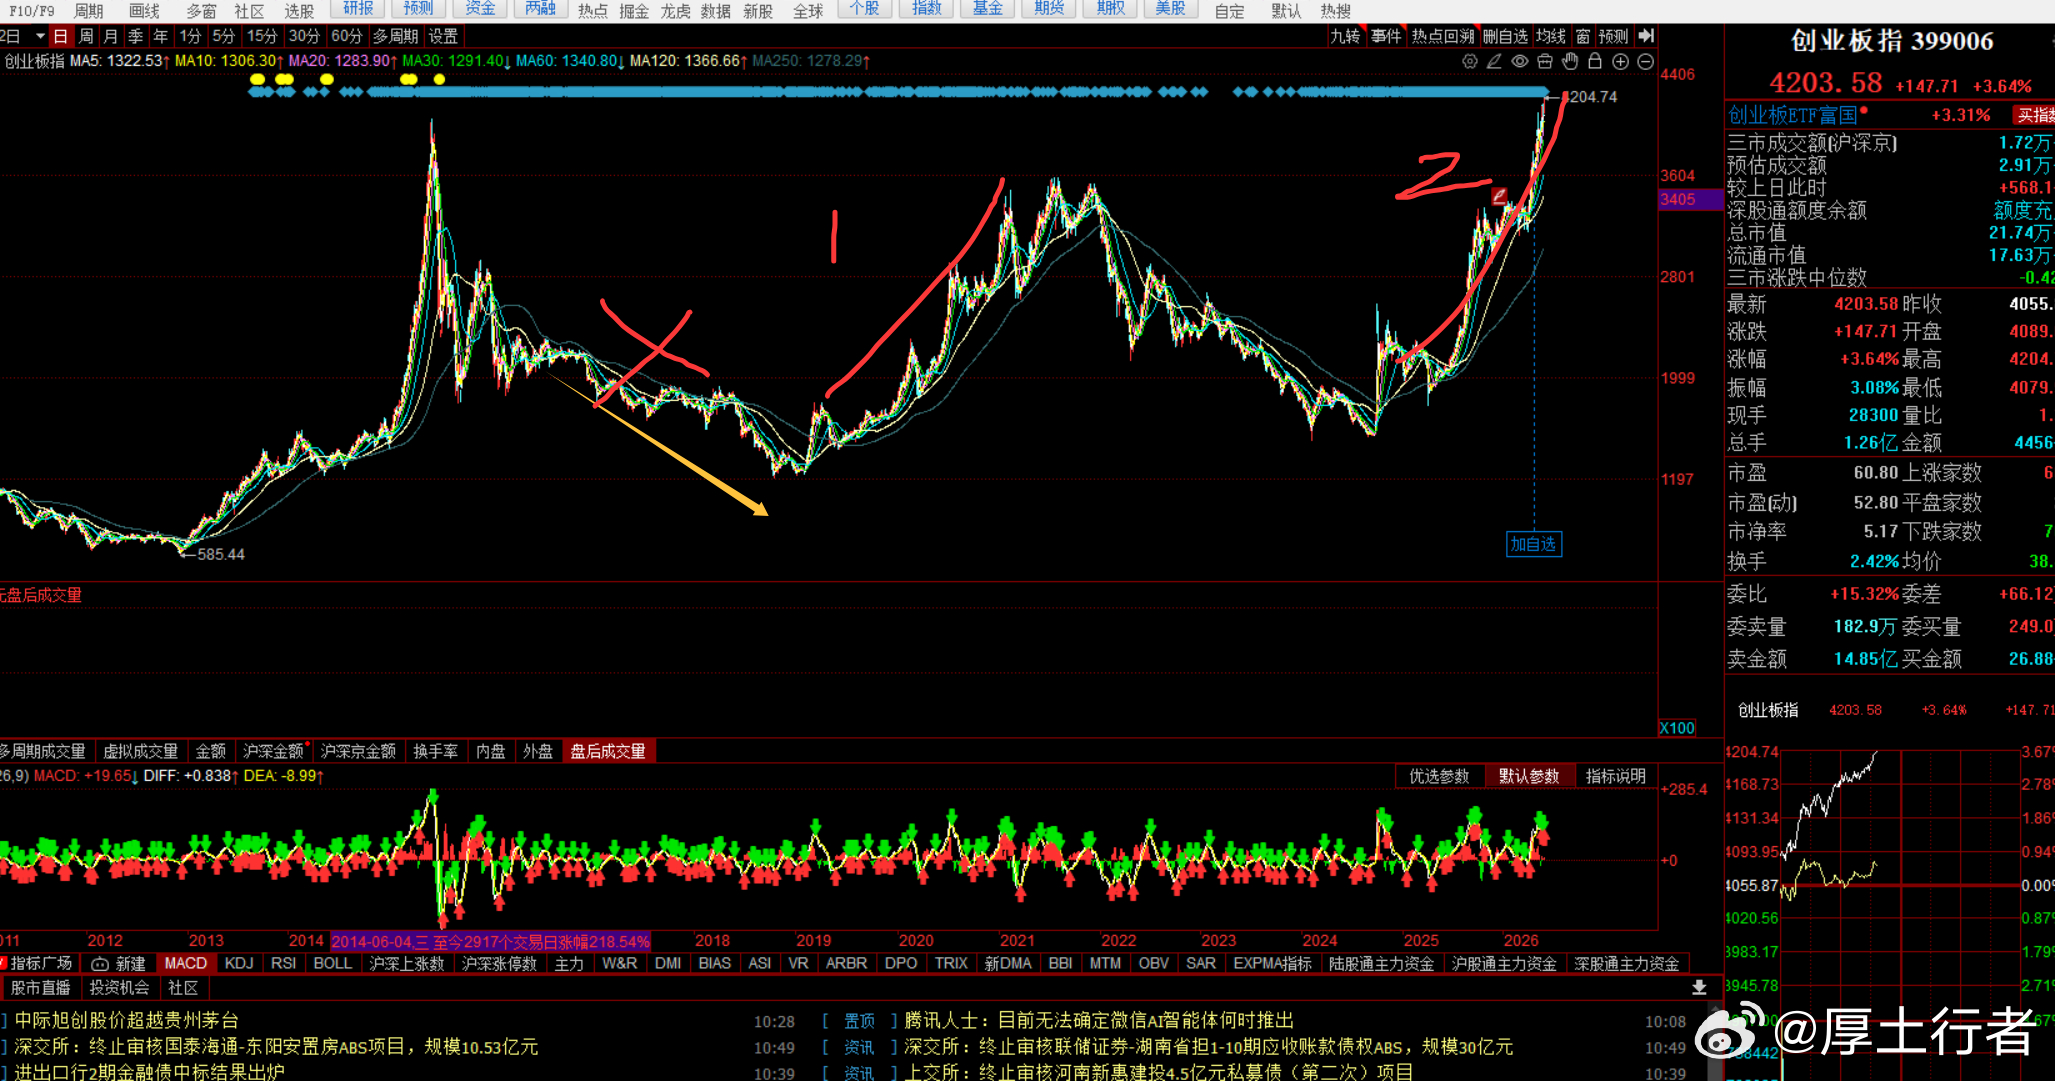
Task: Click the 研报 toolbar button
Action: pos(358,9)
